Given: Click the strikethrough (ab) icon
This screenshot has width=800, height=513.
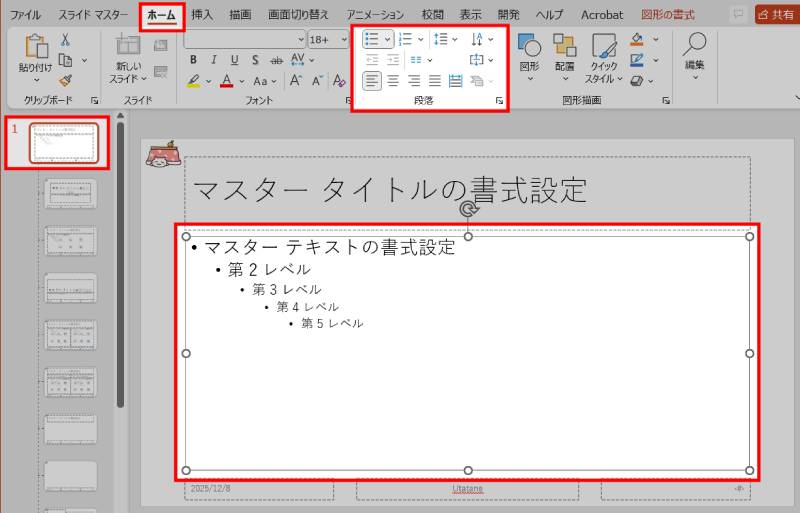Looking at the screenshot, I should pos(277,61).
